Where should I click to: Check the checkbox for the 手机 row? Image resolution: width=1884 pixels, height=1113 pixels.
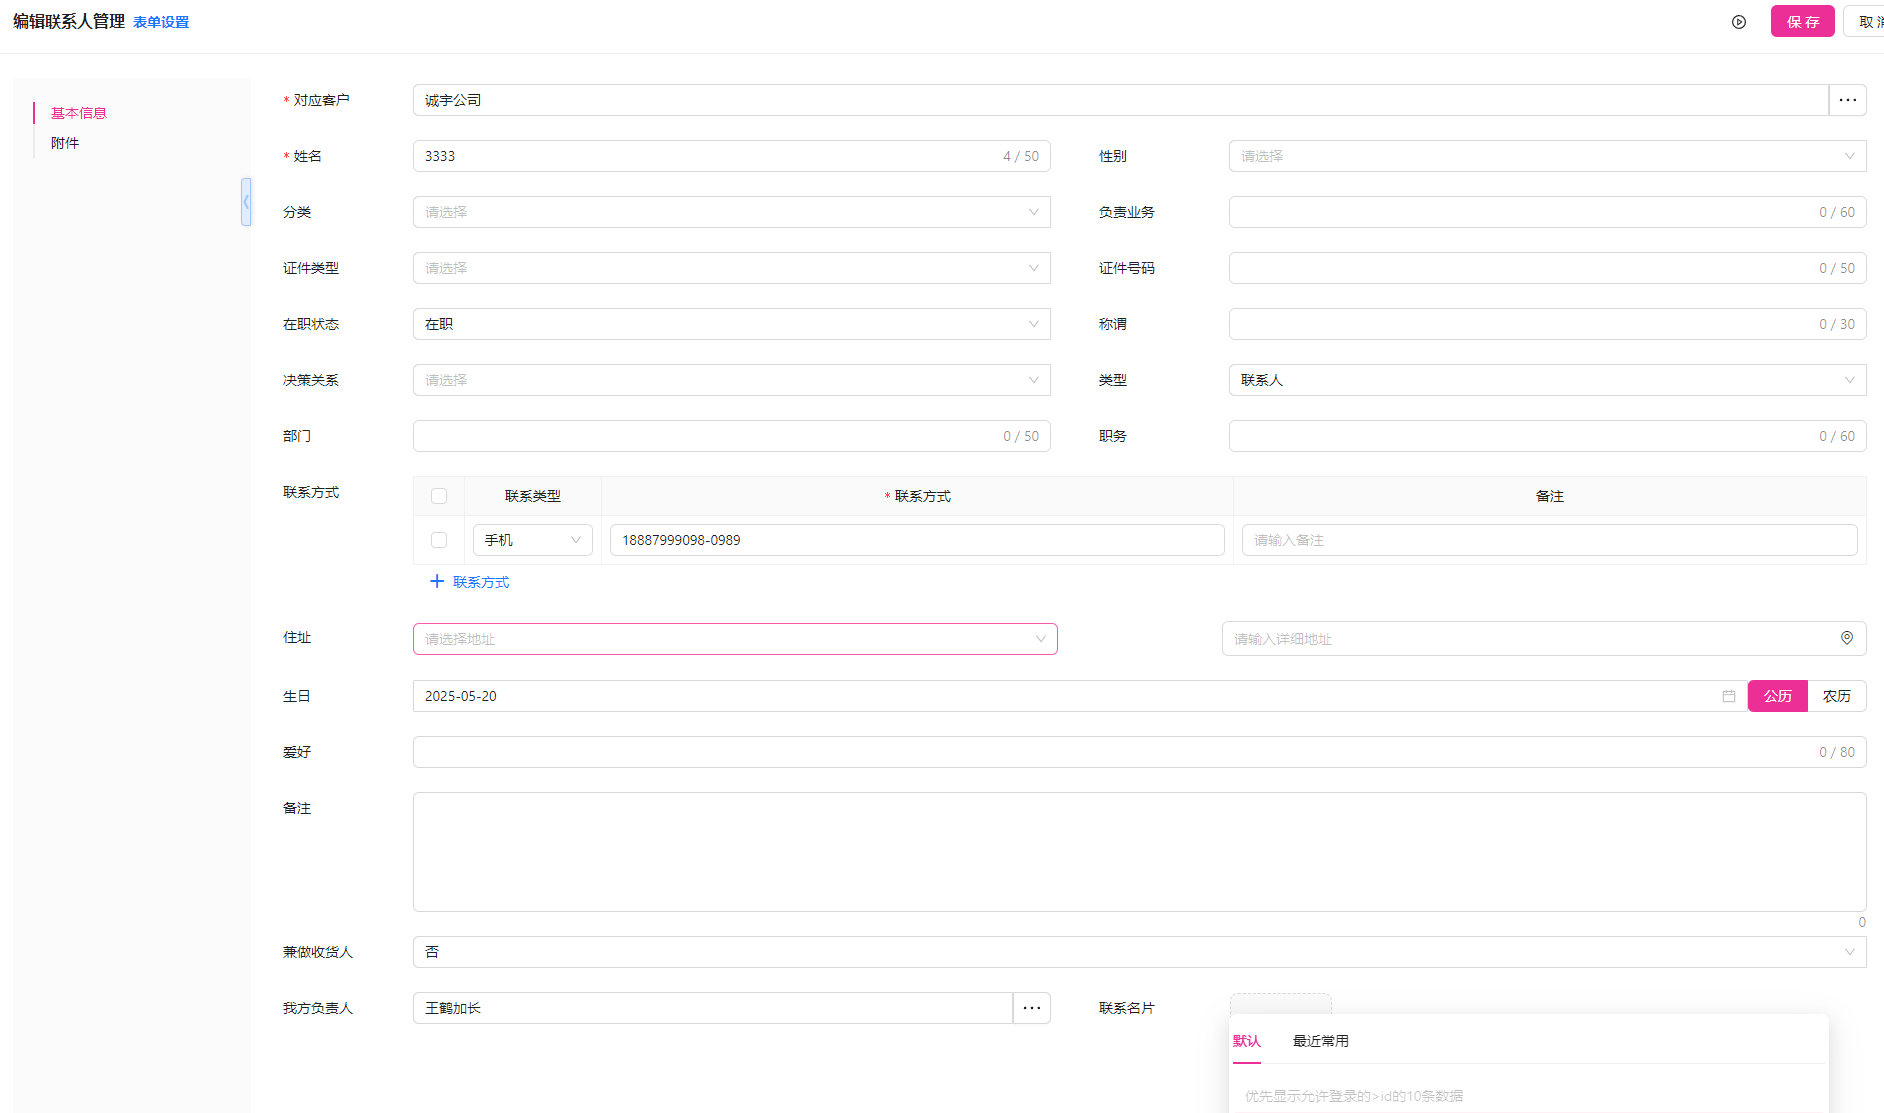point(439,540)
